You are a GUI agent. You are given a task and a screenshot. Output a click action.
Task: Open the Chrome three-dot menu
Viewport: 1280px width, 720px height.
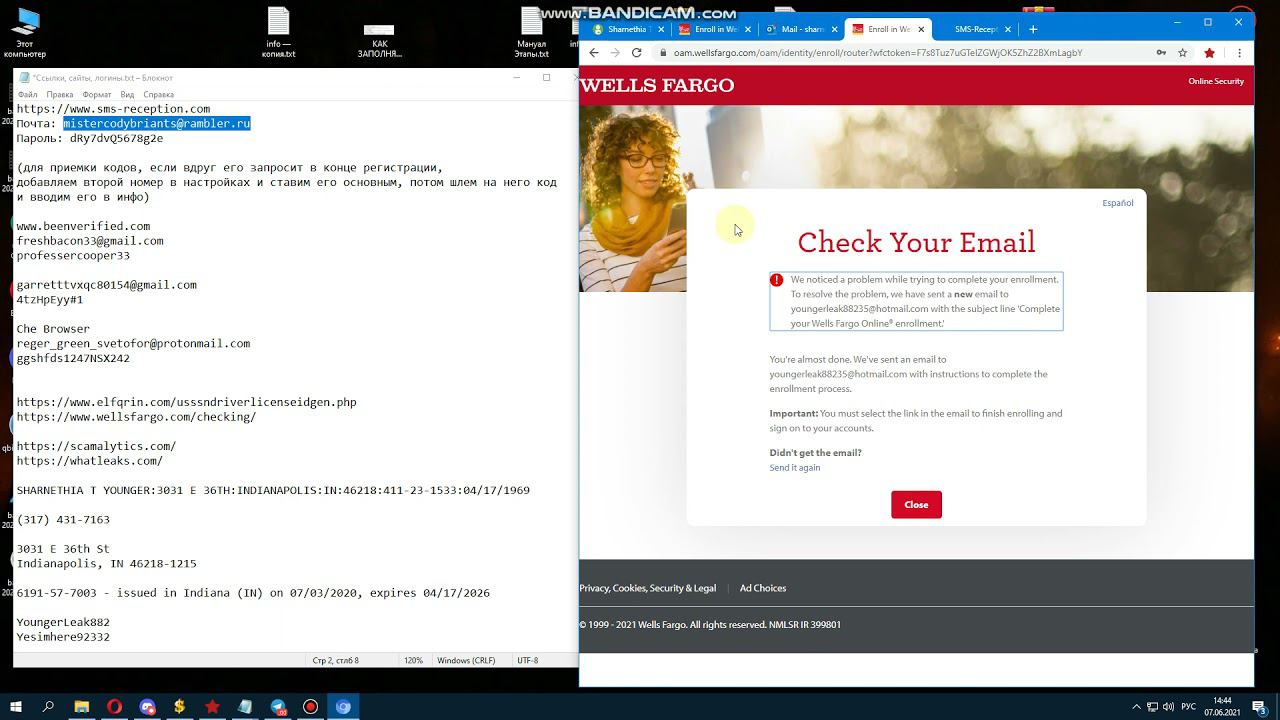1240,53
